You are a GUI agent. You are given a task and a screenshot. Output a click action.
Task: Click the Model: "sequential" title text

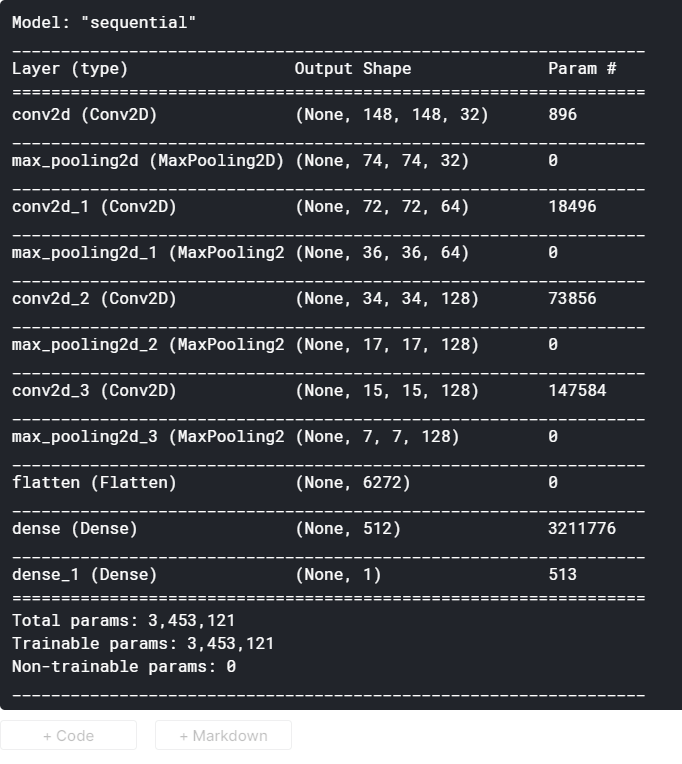[104, 22]
